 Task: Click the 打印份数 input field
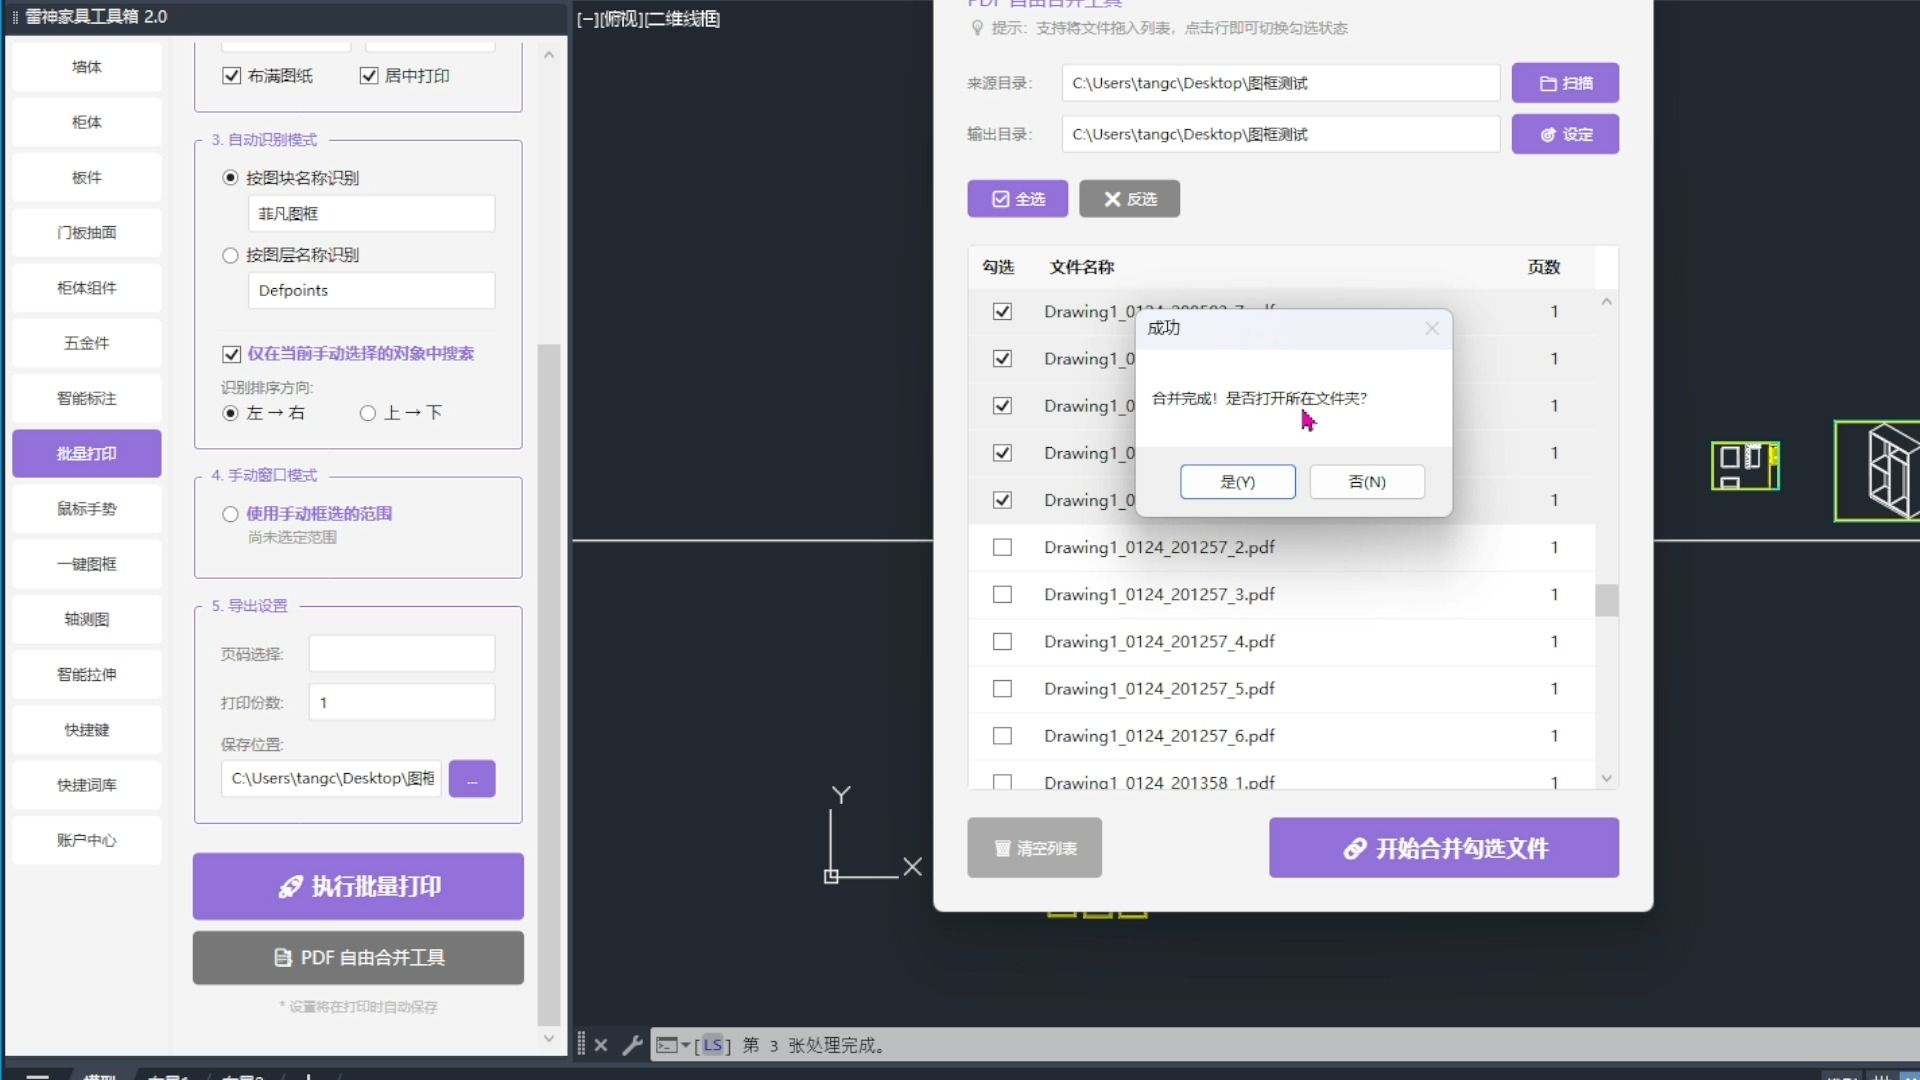point(402,703)
